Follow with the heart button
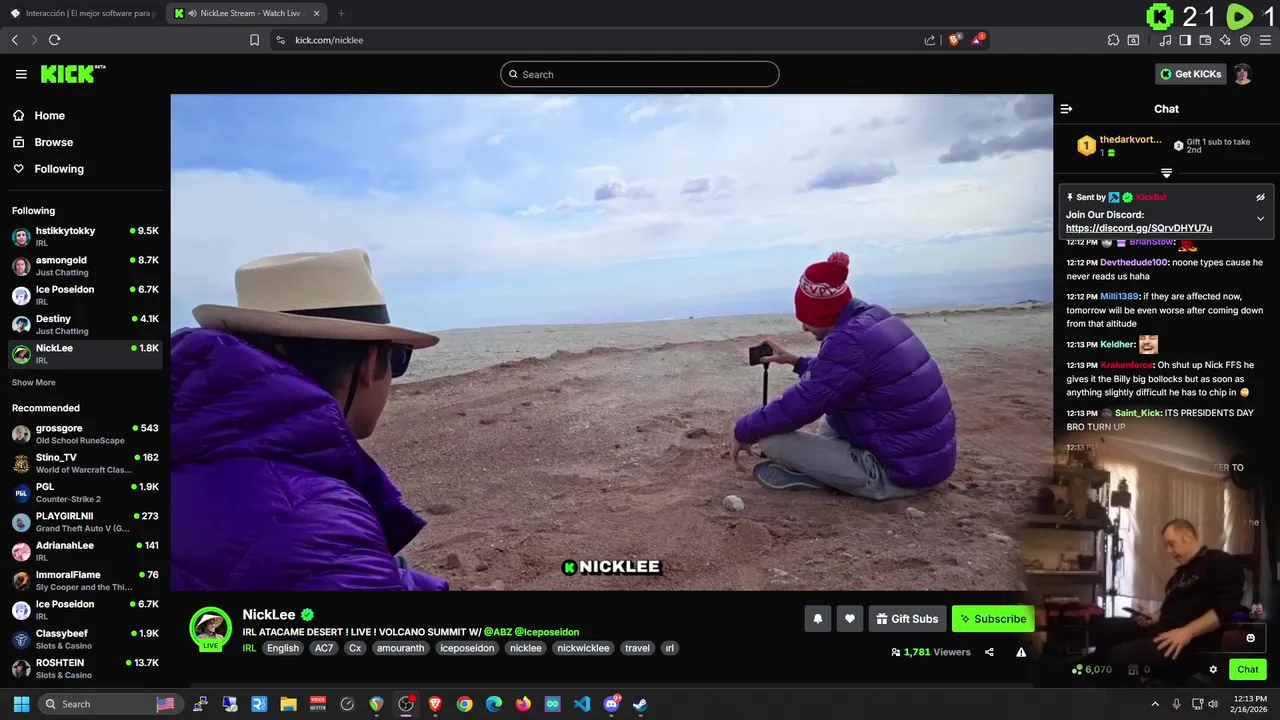Viewport: 1280px width, 720px height. click(x=849, y=619)
